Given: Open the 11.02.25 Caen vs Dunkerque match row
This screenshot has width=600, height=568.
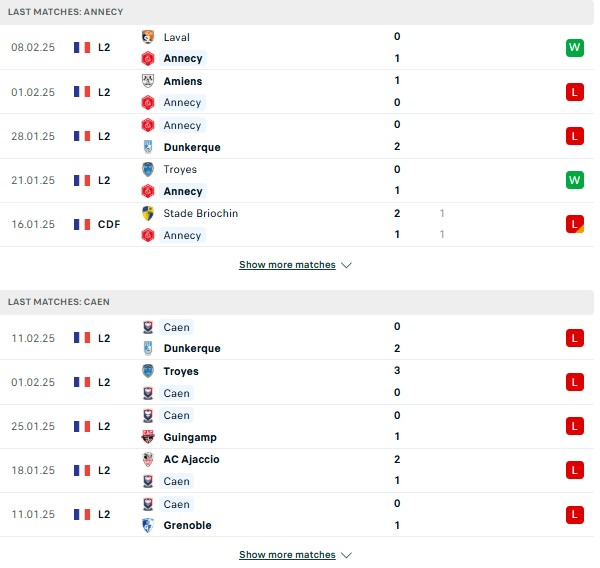Looking at the screenshot, I should pyautogui.click(x=297, y=338).
